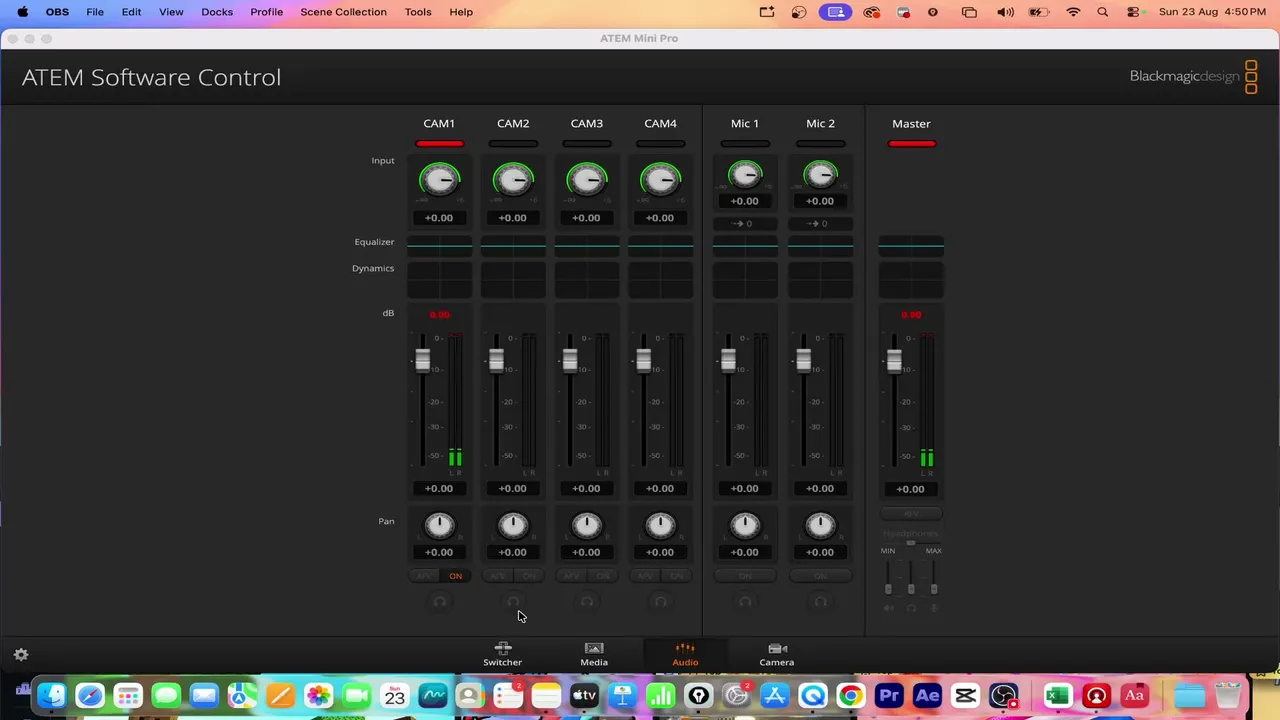Solo CAM1 with its headphone icon
Viewport: 1280px width, 720px height.
click(439, 602)
